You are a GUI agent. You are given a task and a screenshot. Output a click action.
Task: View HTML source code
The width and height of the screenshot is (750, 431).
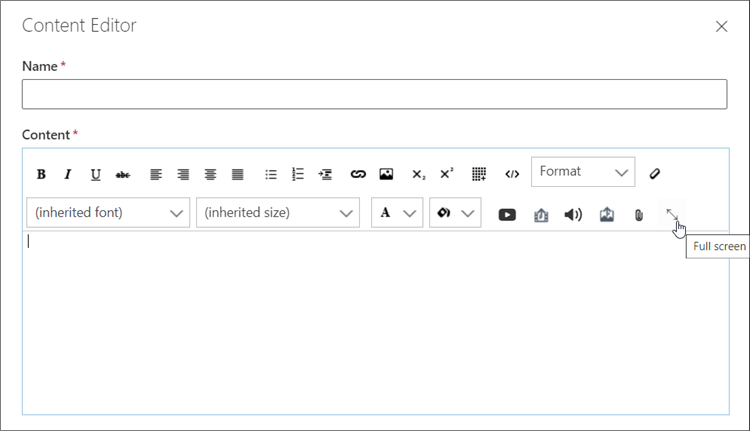[x=512, y=174]
